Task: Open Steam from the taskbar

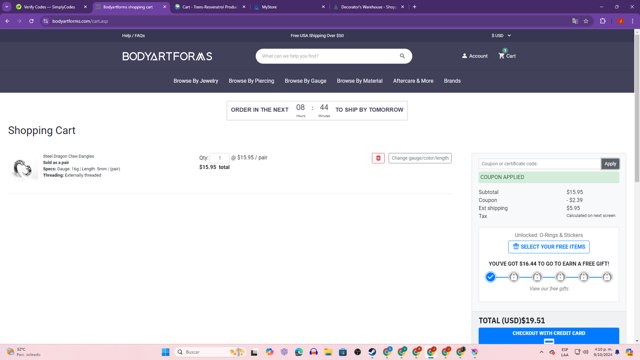Action: [x=372, y=352]
